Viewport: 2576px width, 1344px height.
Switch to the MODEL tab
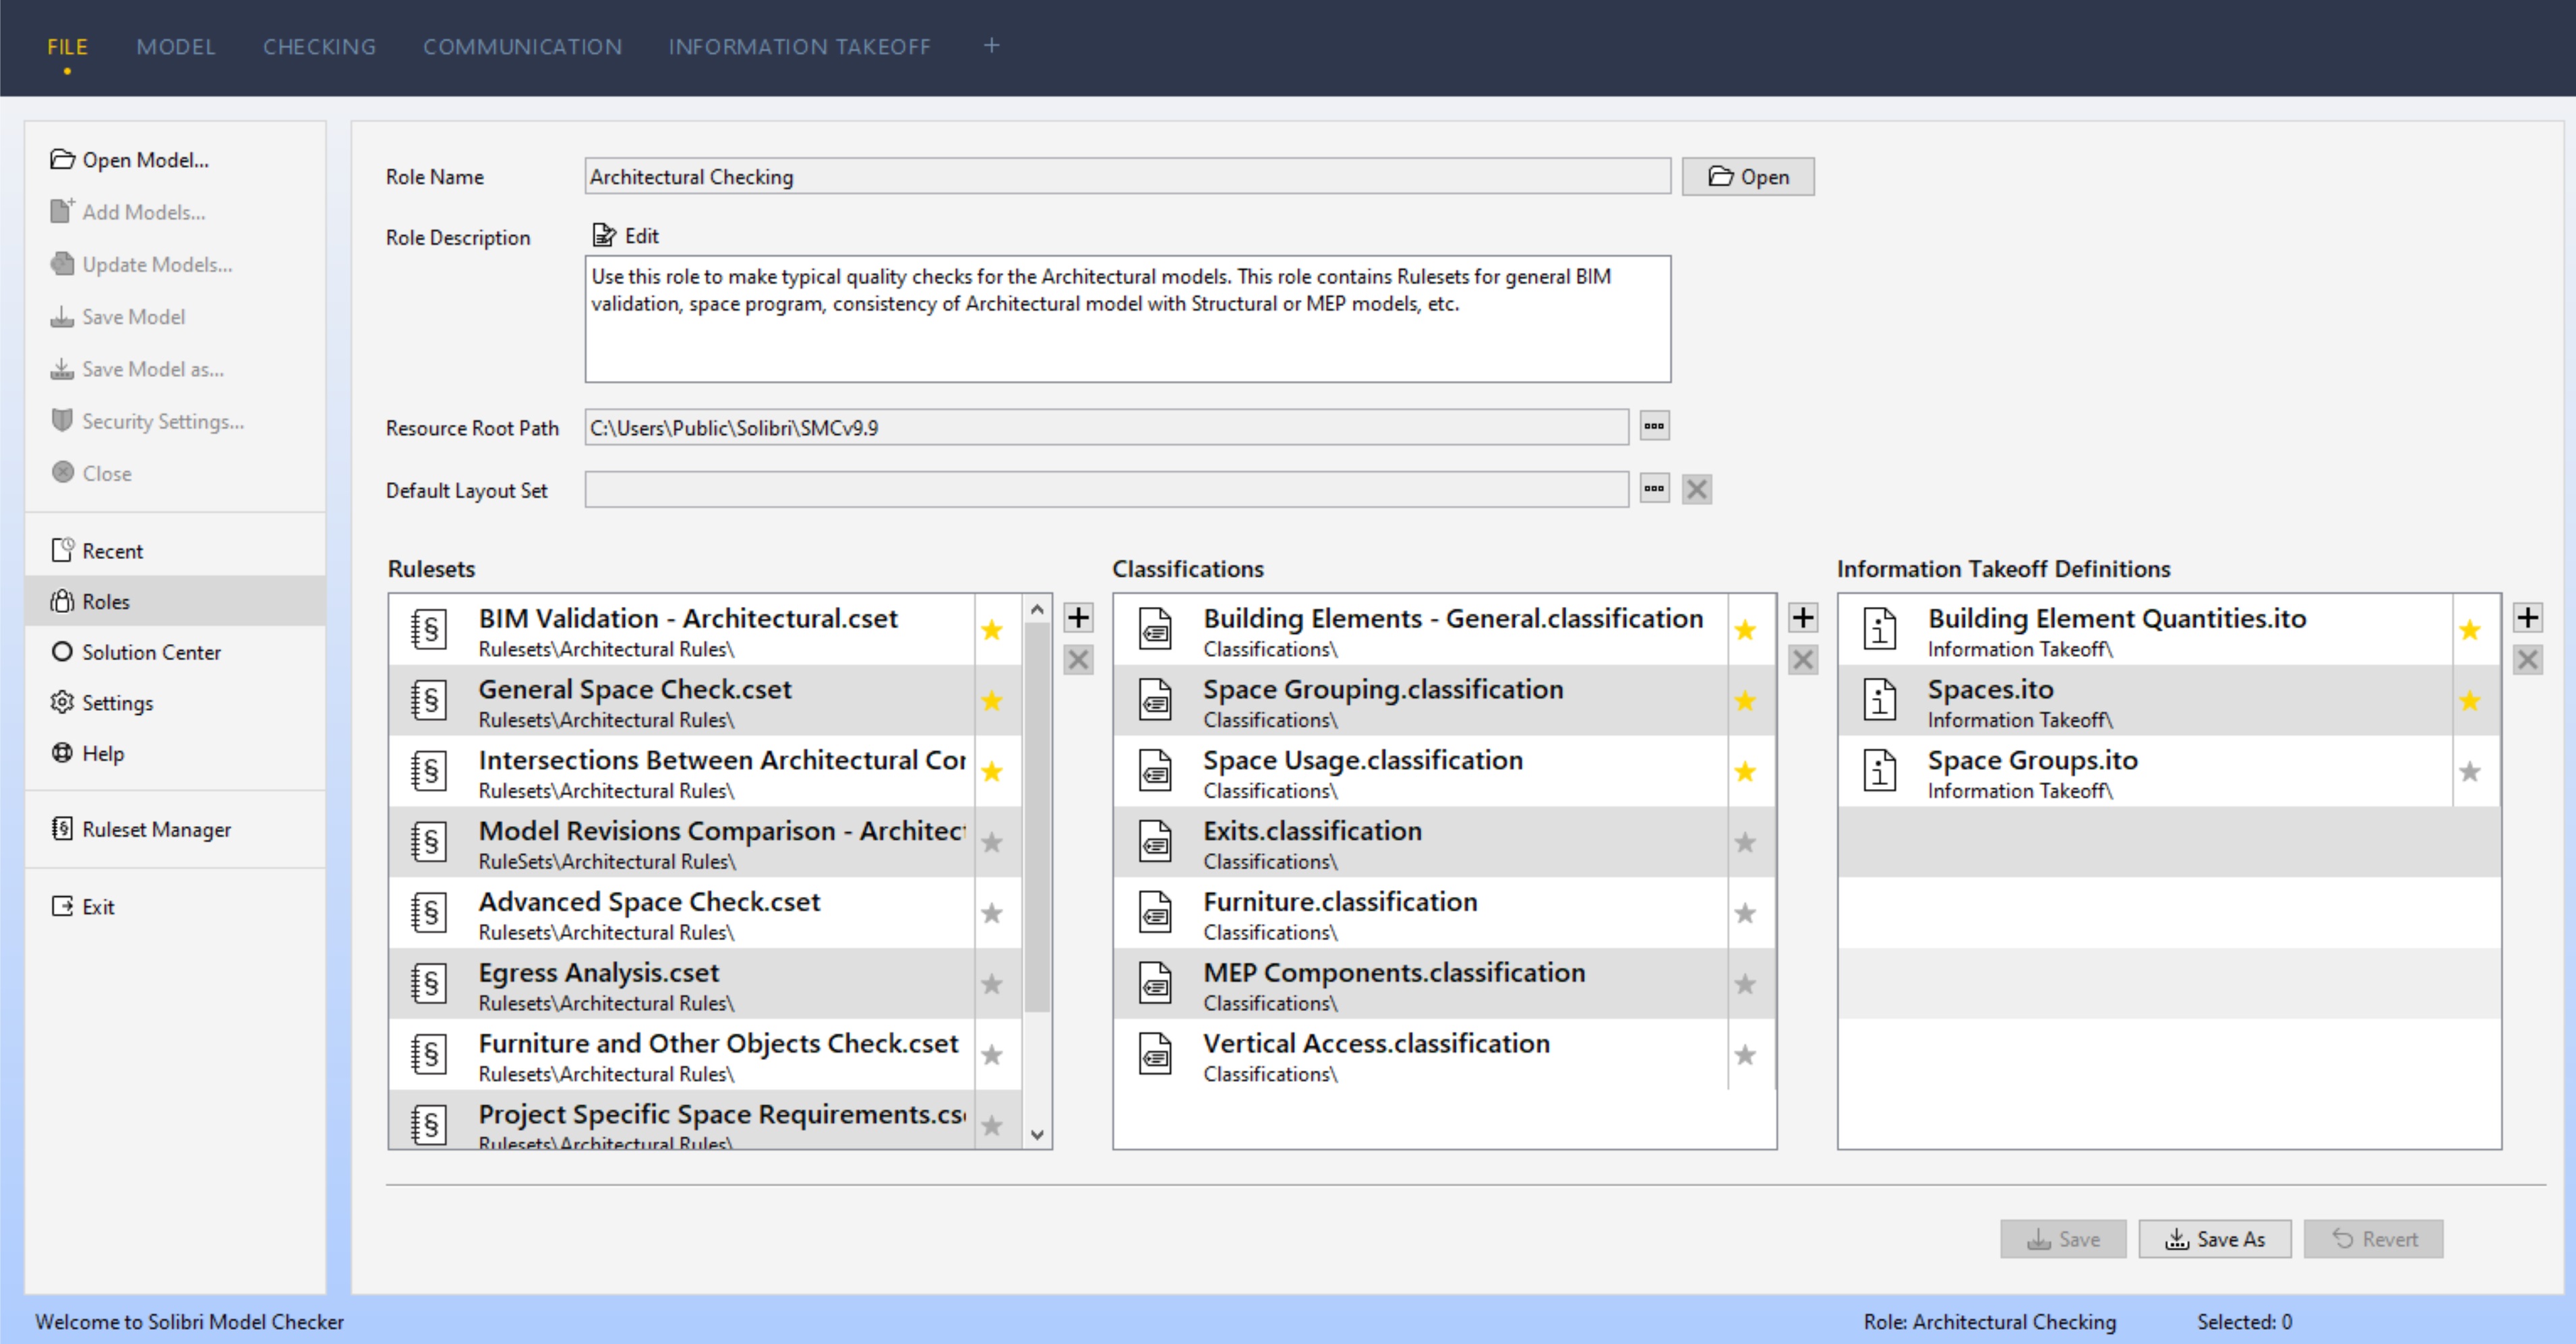click(176, 47)
